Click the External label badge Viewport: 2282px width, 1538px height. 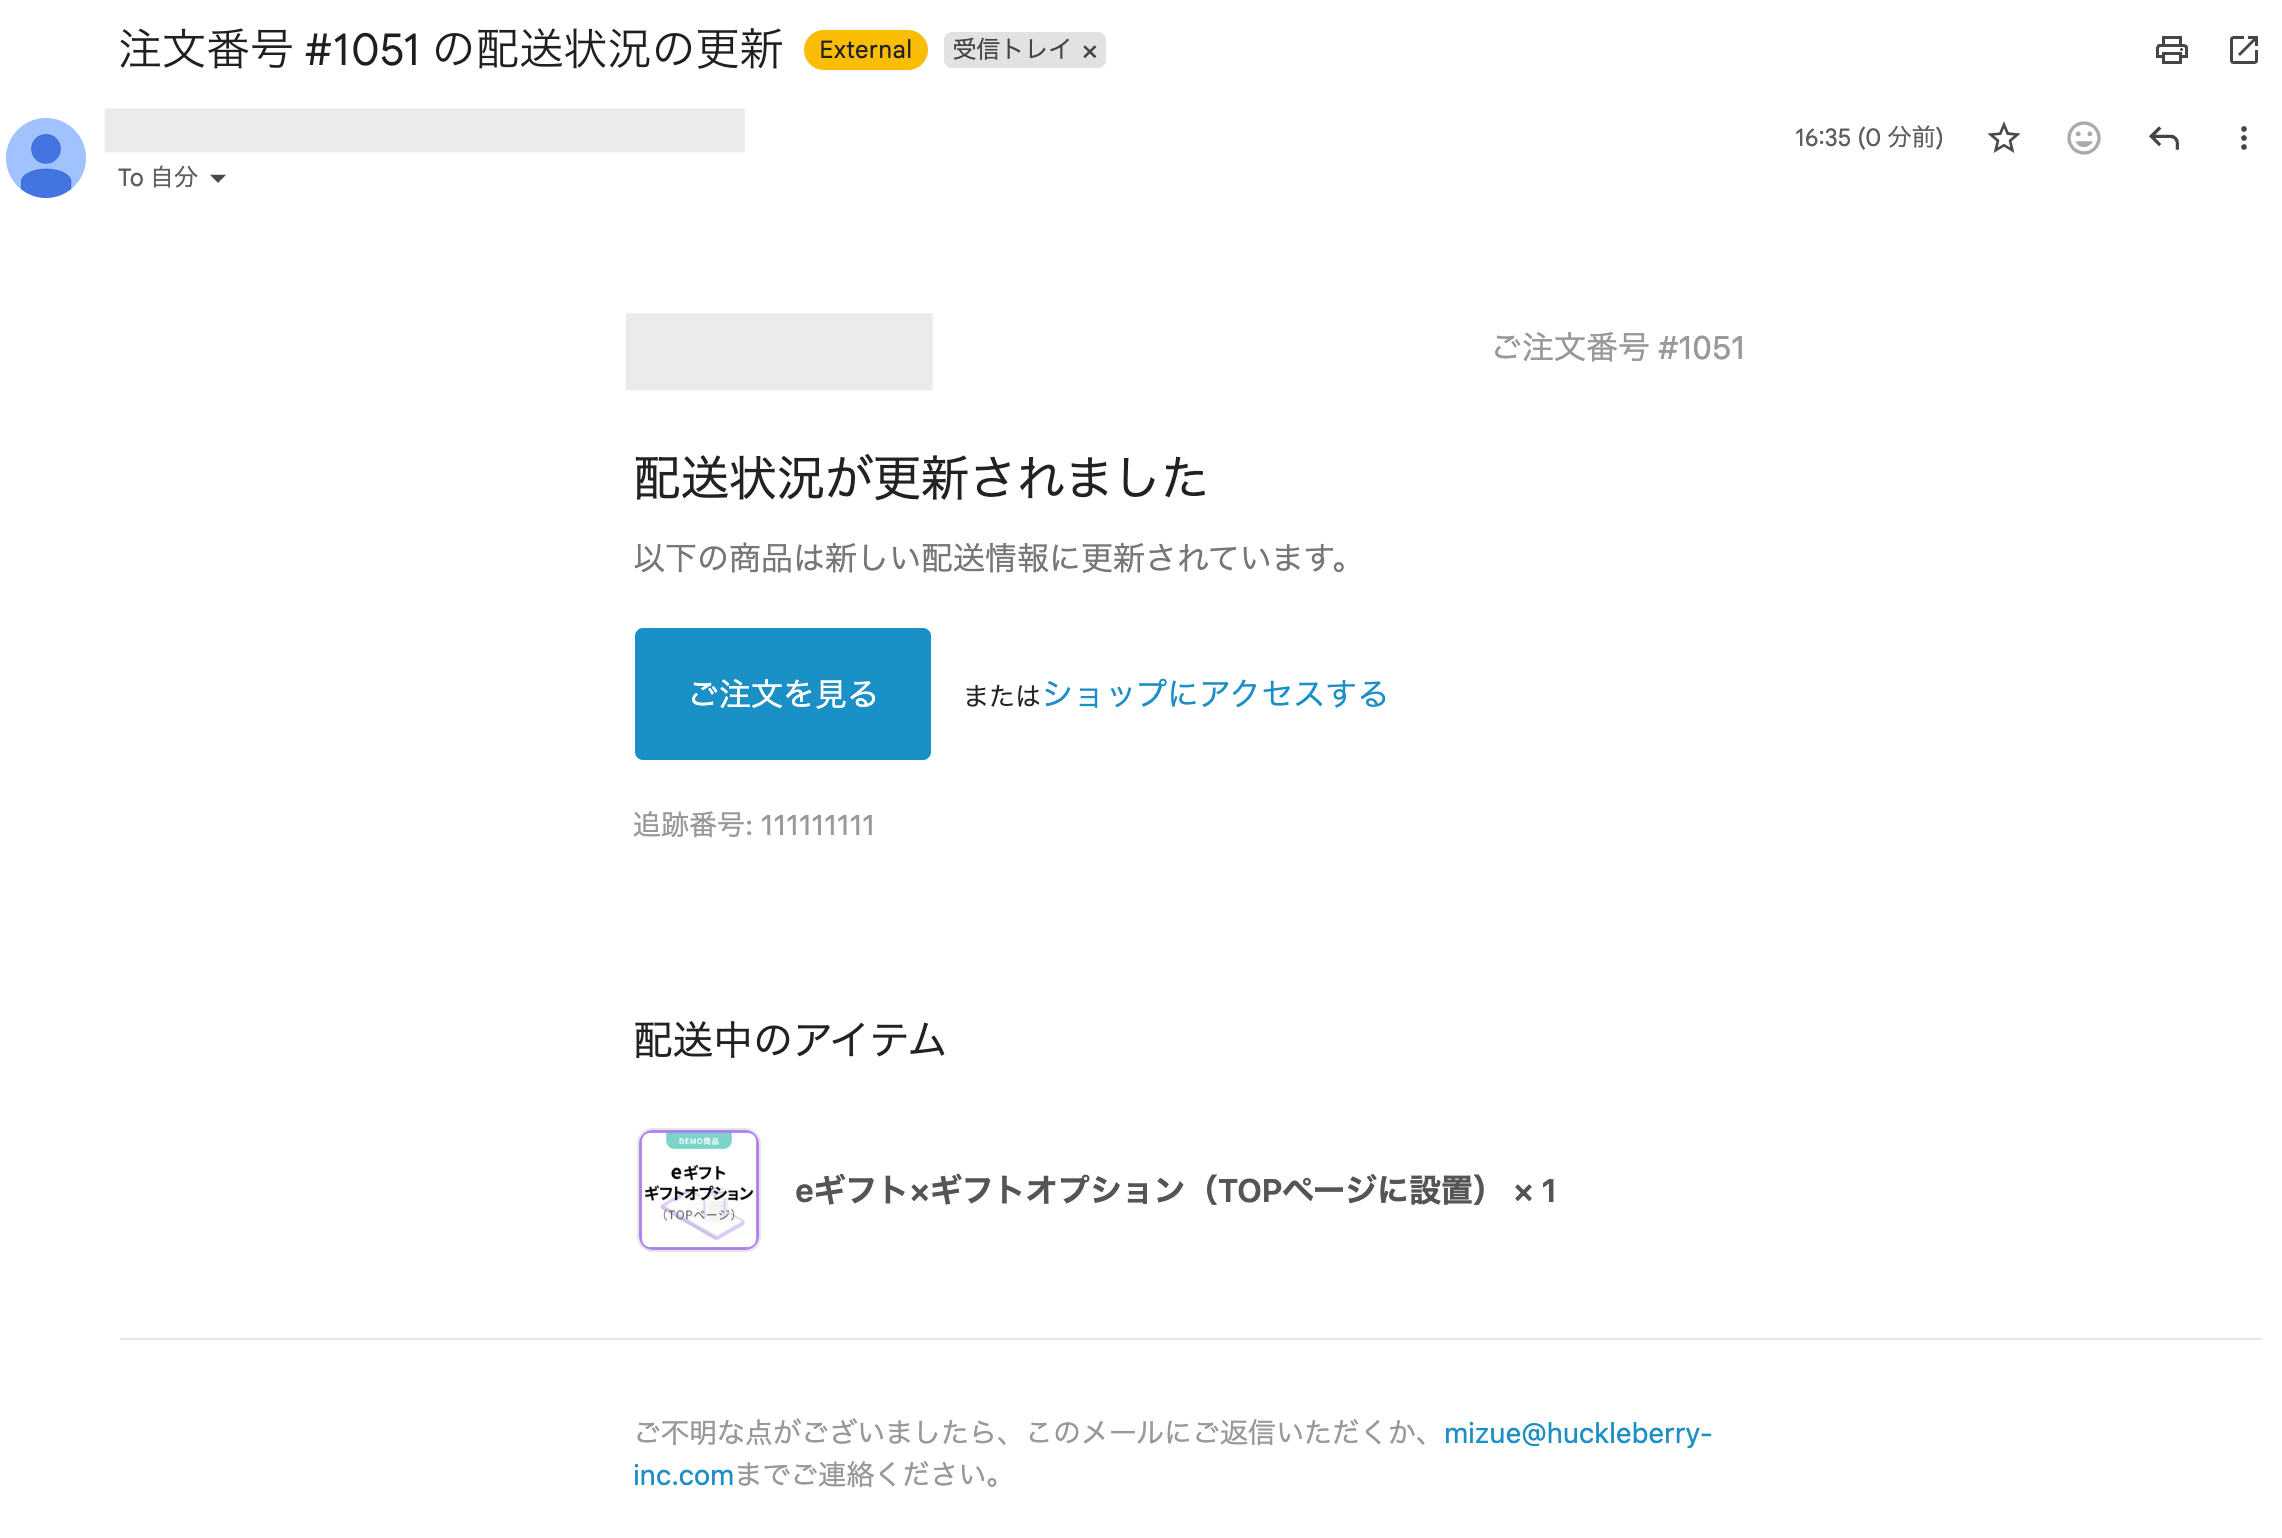coord(865,50)
